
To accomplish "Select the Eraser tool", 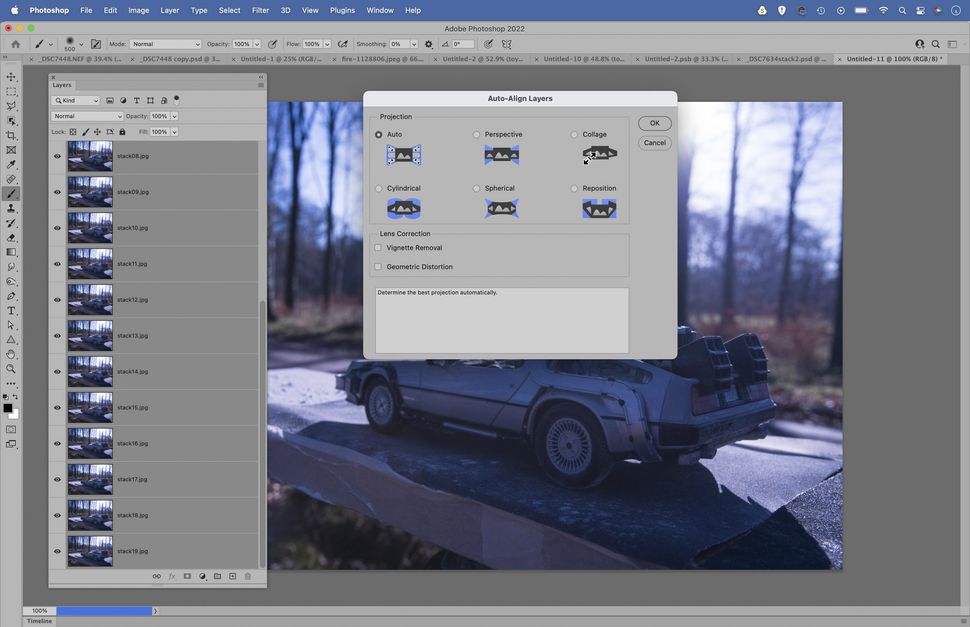I will (x=11, y=237).
